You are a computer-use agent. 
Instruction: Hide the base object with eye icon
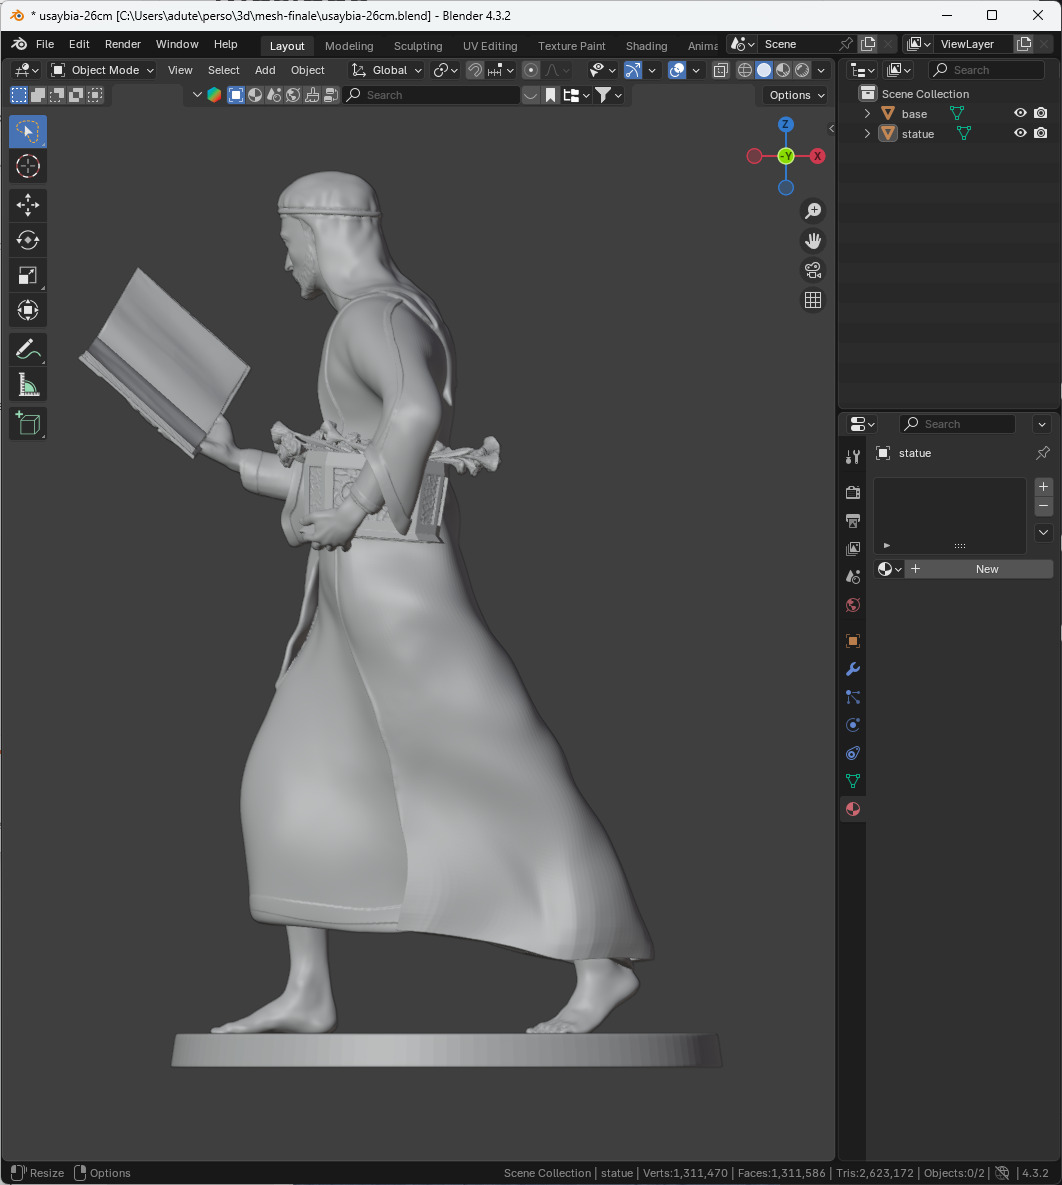[1020, 113]
